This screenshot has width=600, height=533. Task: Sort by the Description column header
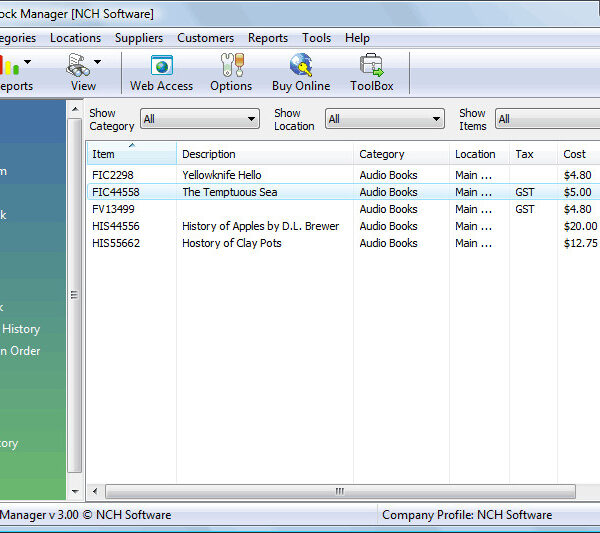265,154
